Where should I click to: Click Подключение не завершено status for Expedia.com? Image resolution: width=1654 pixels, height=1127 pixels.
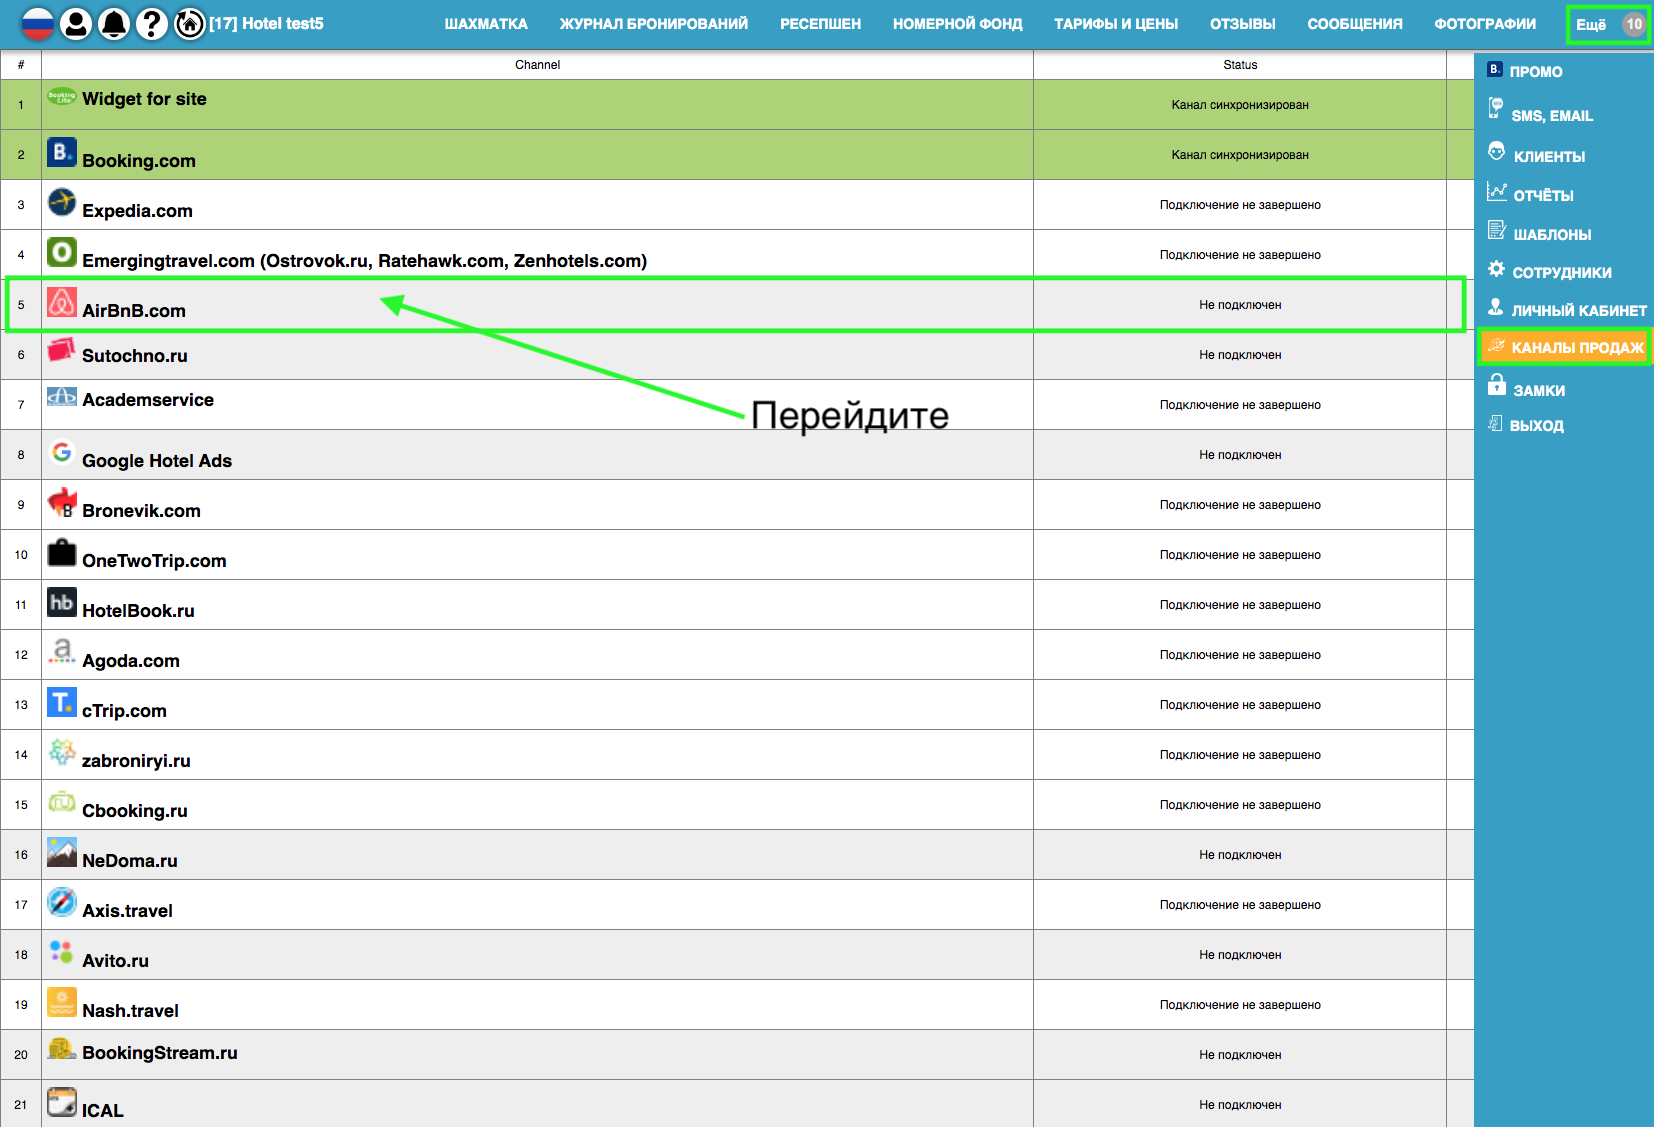(1240, 205)
